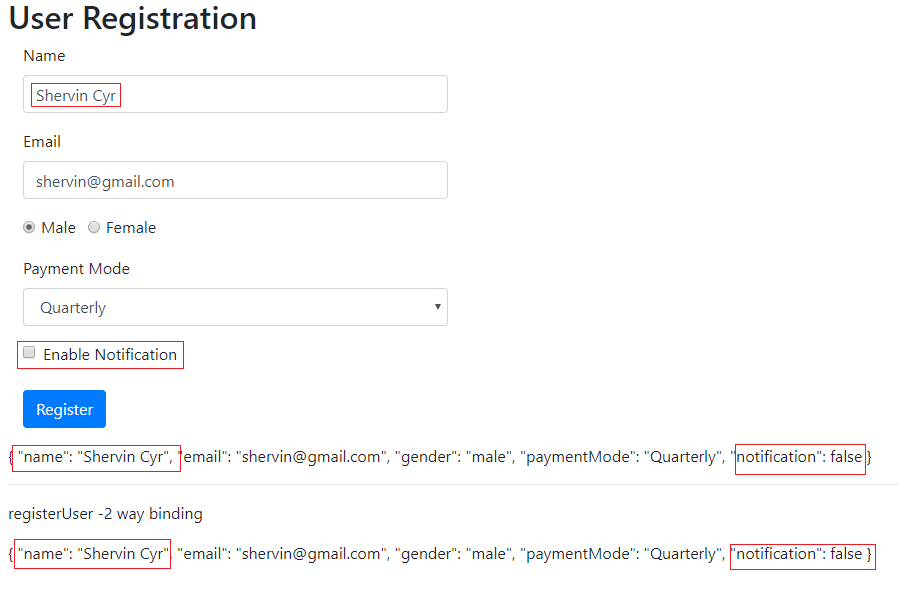The width and height of the screenshot is (898, 592).
Task: Click the paymentMode value in second JSON output
Action: (x=681, y=554)
